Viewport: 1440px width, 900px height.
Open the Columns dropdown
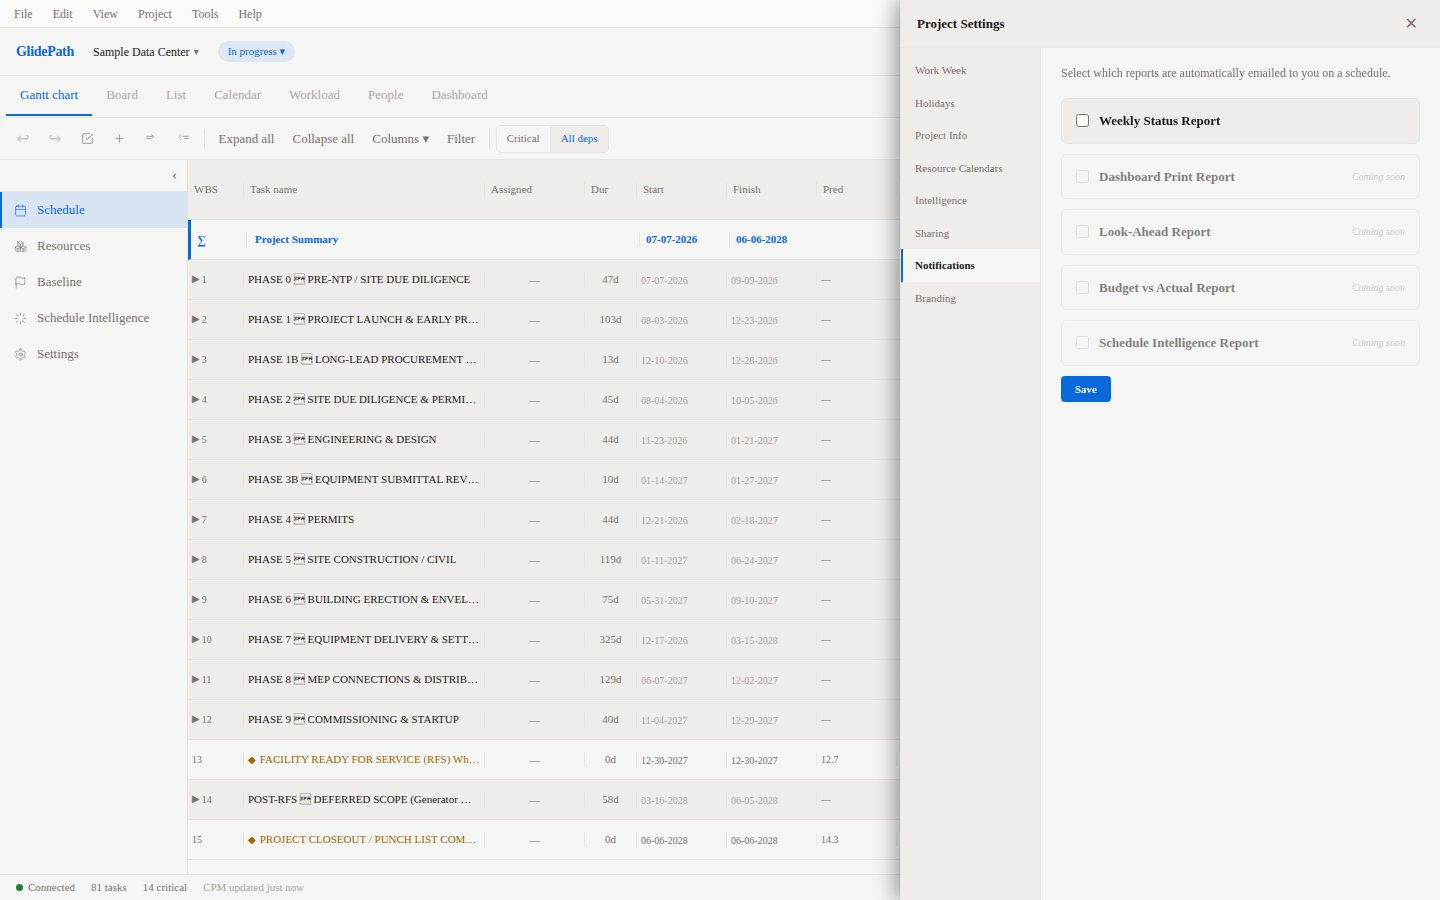point(400,138)
